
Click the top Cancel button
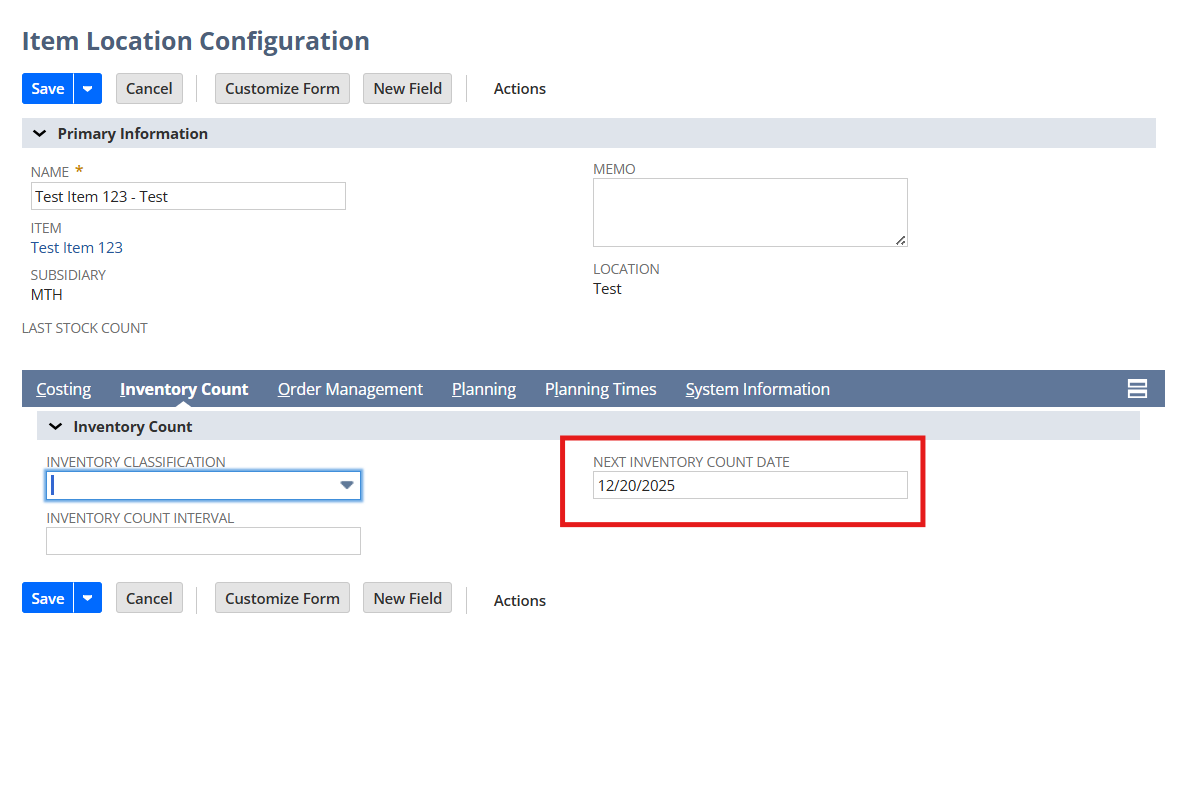[x=149, y=88]
